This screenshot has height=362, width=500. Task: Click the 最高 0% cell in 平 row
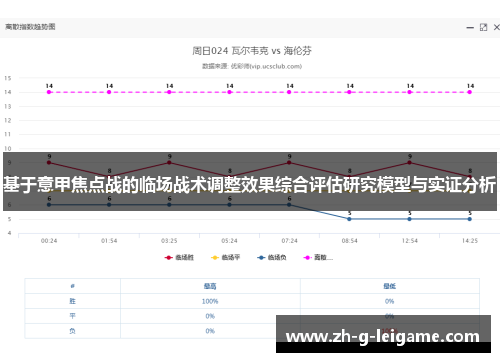pyautogui.click(x=210, y=316)
